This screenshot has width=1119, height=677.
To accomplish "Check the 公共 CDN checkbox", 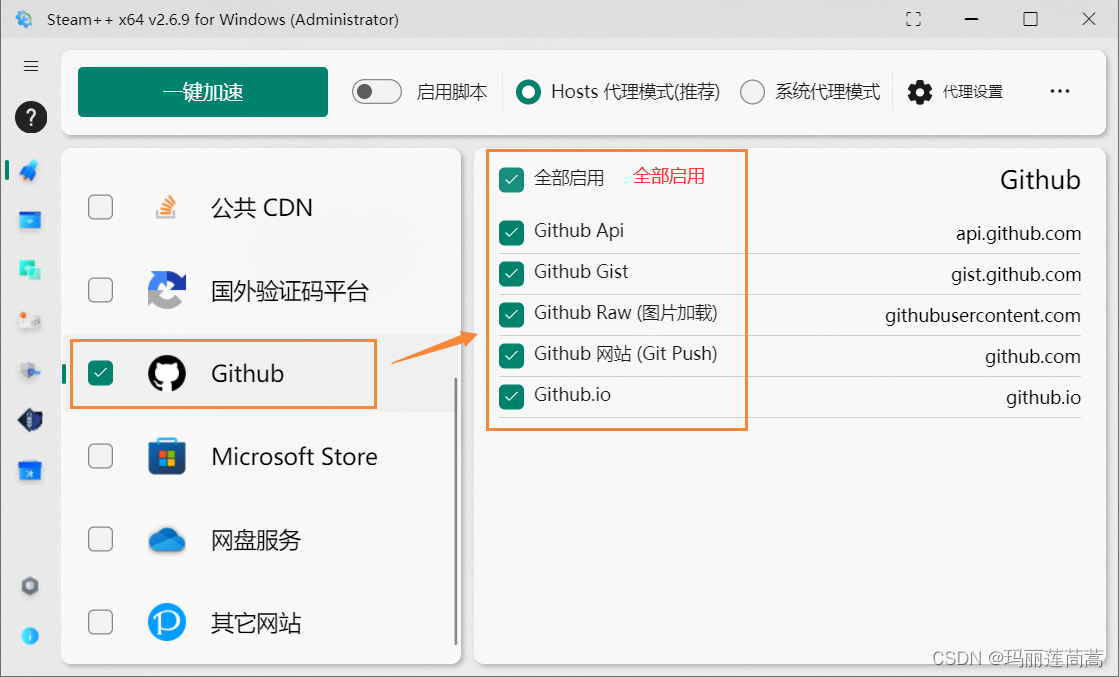I will point(101,207).
